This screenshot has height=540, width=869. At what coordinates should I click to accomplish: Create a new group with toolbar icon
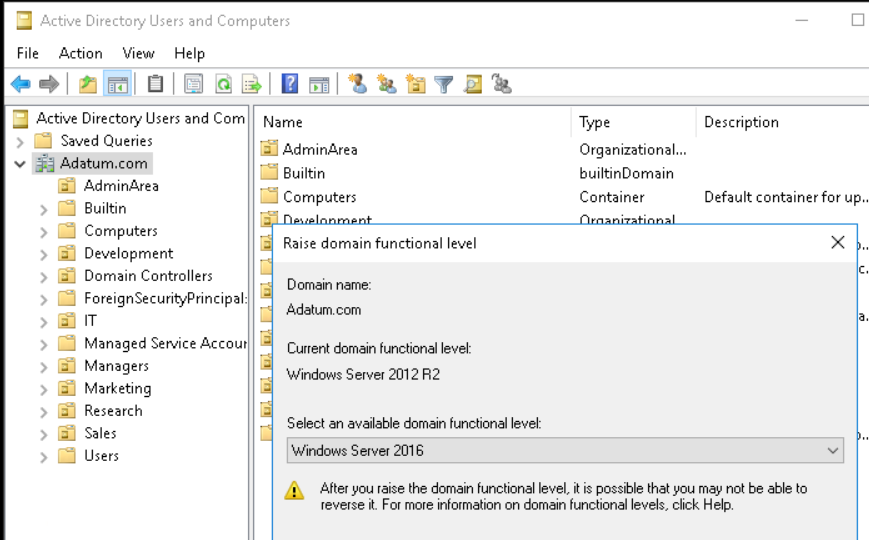click(386, 84)
